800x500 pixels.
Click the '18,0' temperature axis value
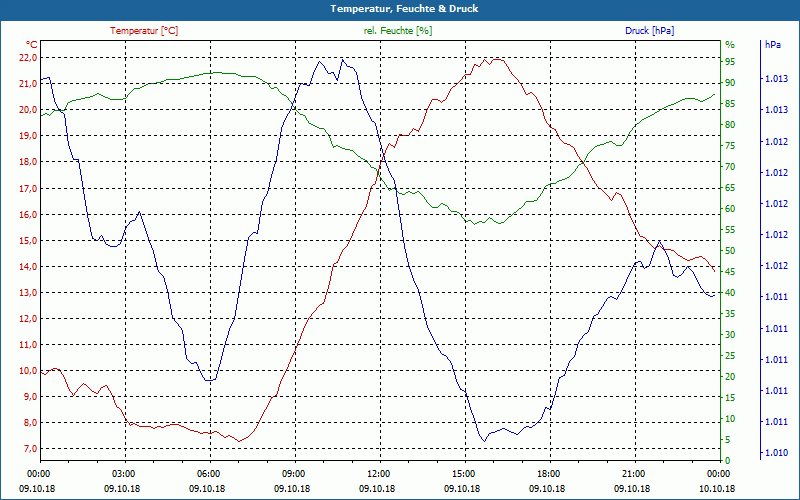(x=28, y=162)
